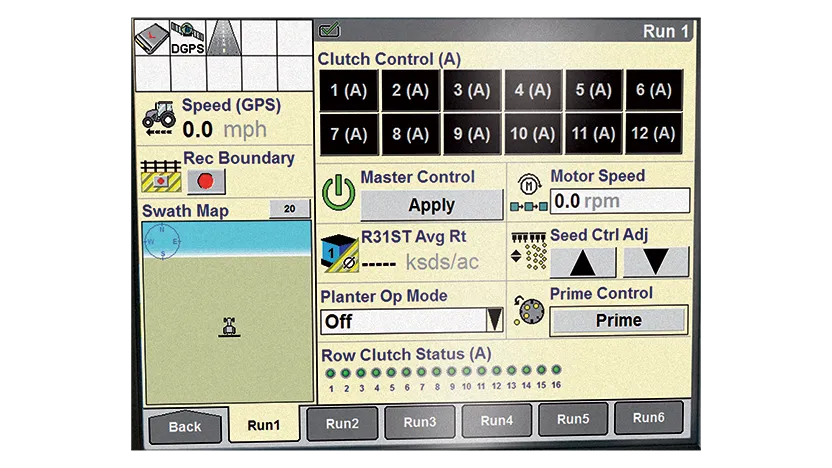832x468 pixels.
Task: Click row clutch status indicator 10
Action: [466, 371]
